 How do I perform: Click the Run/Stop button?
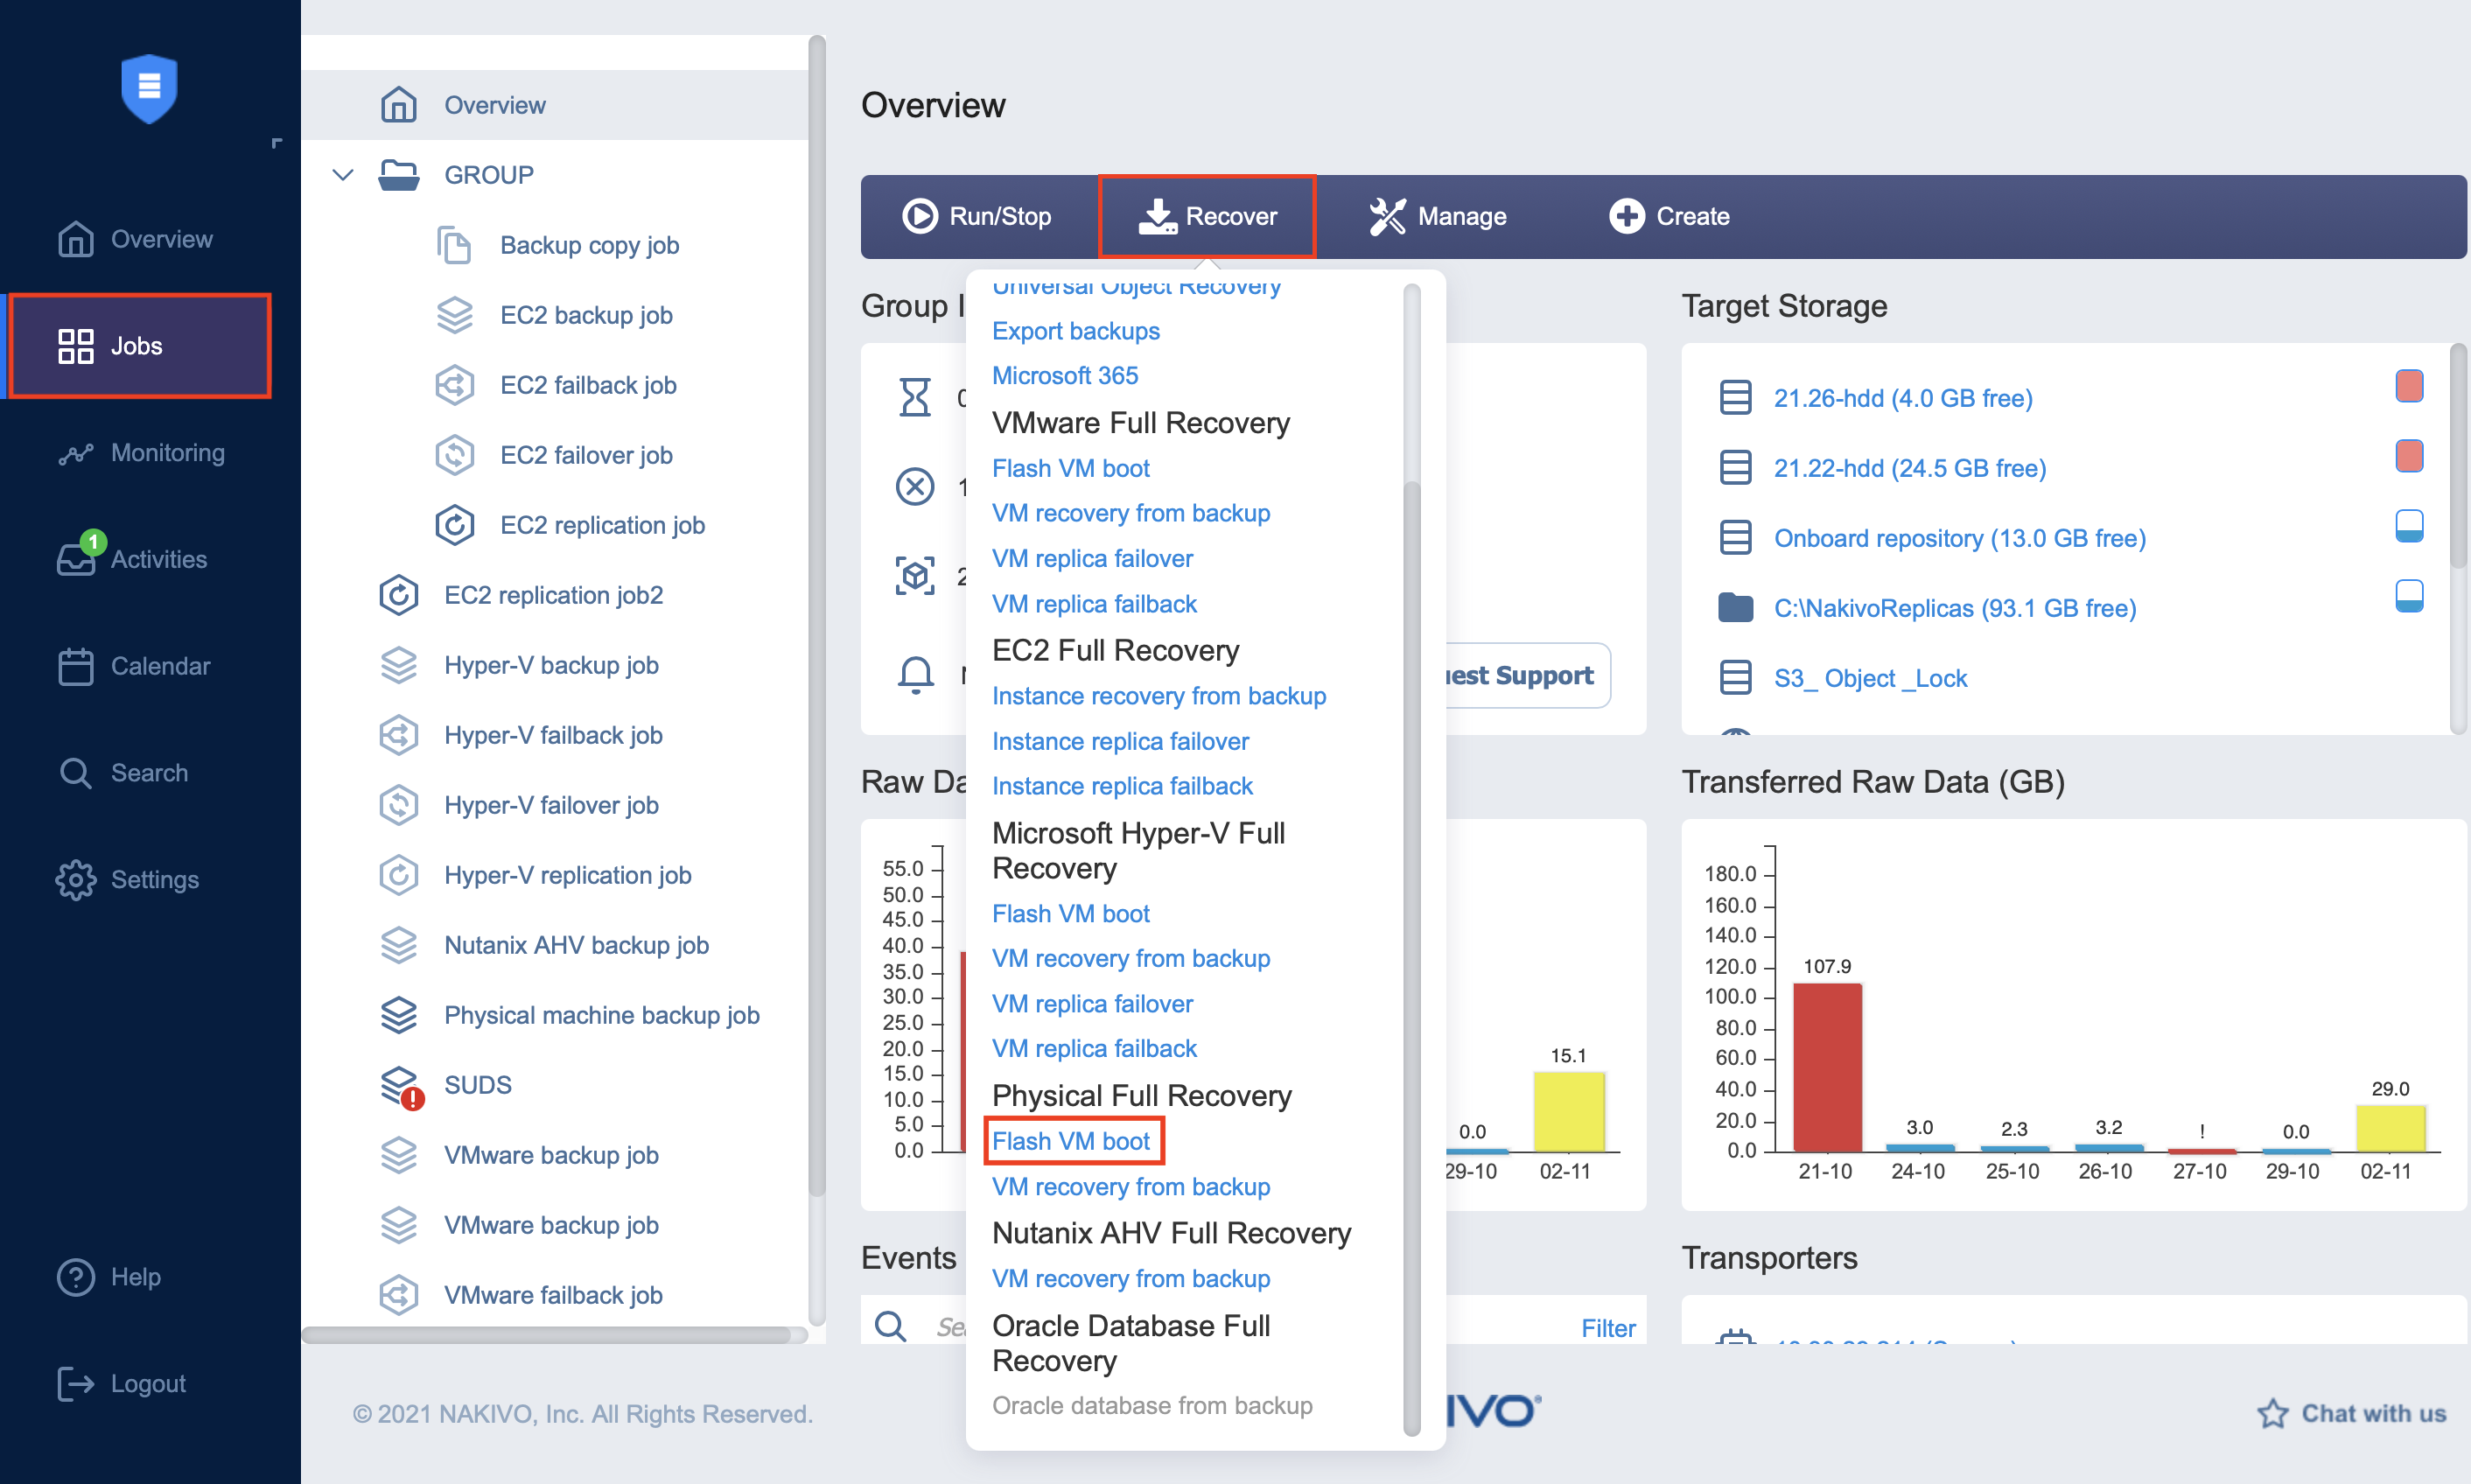976,216
